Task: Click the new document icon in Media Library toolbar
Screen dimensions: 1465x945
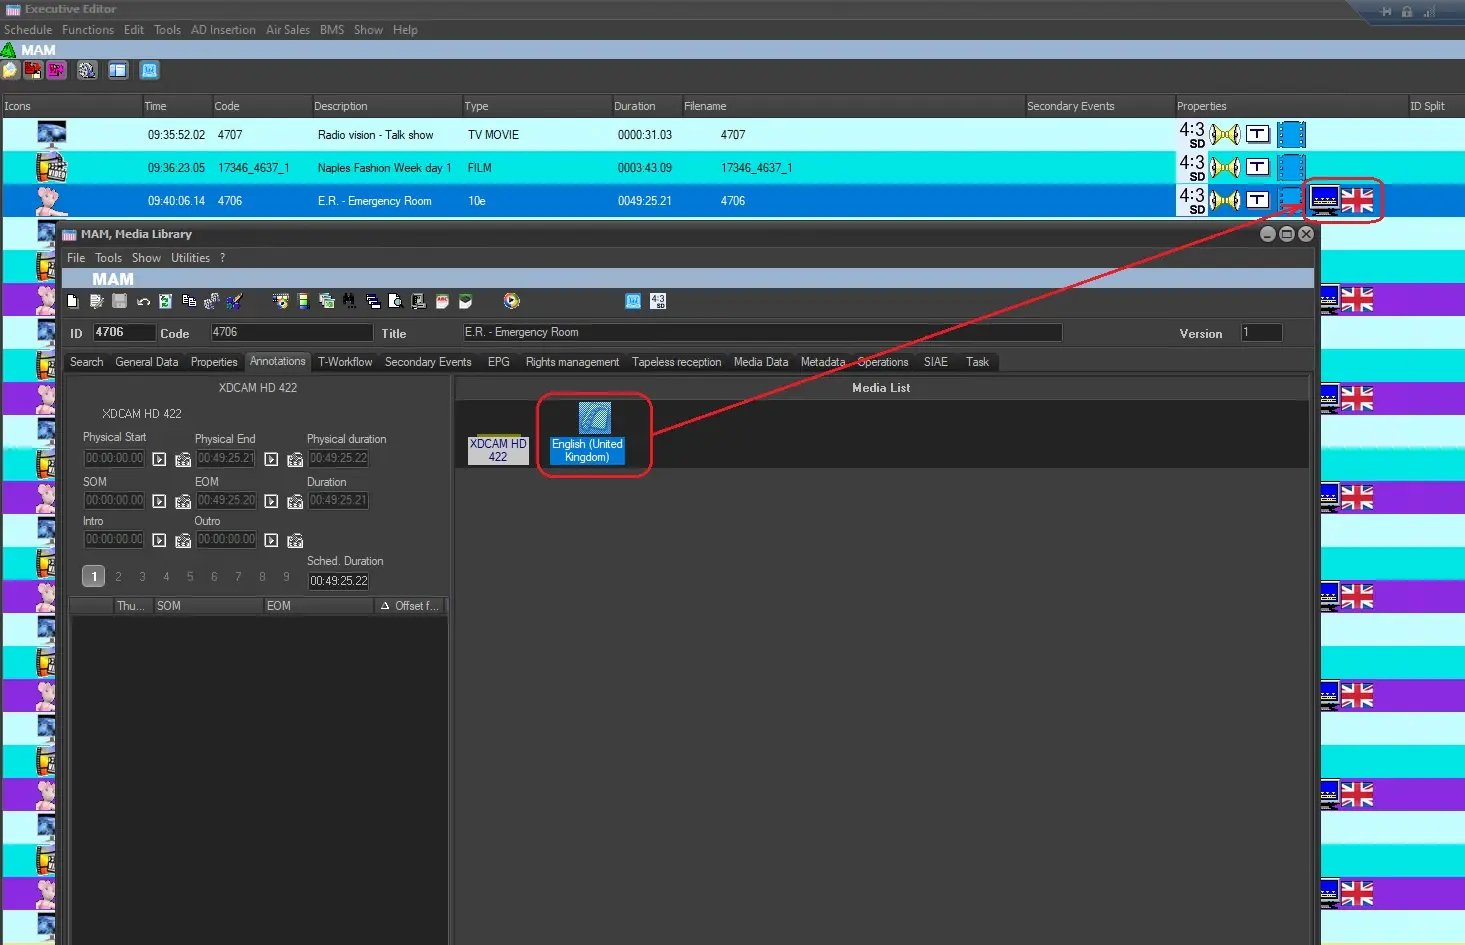Action: point(72,301)
